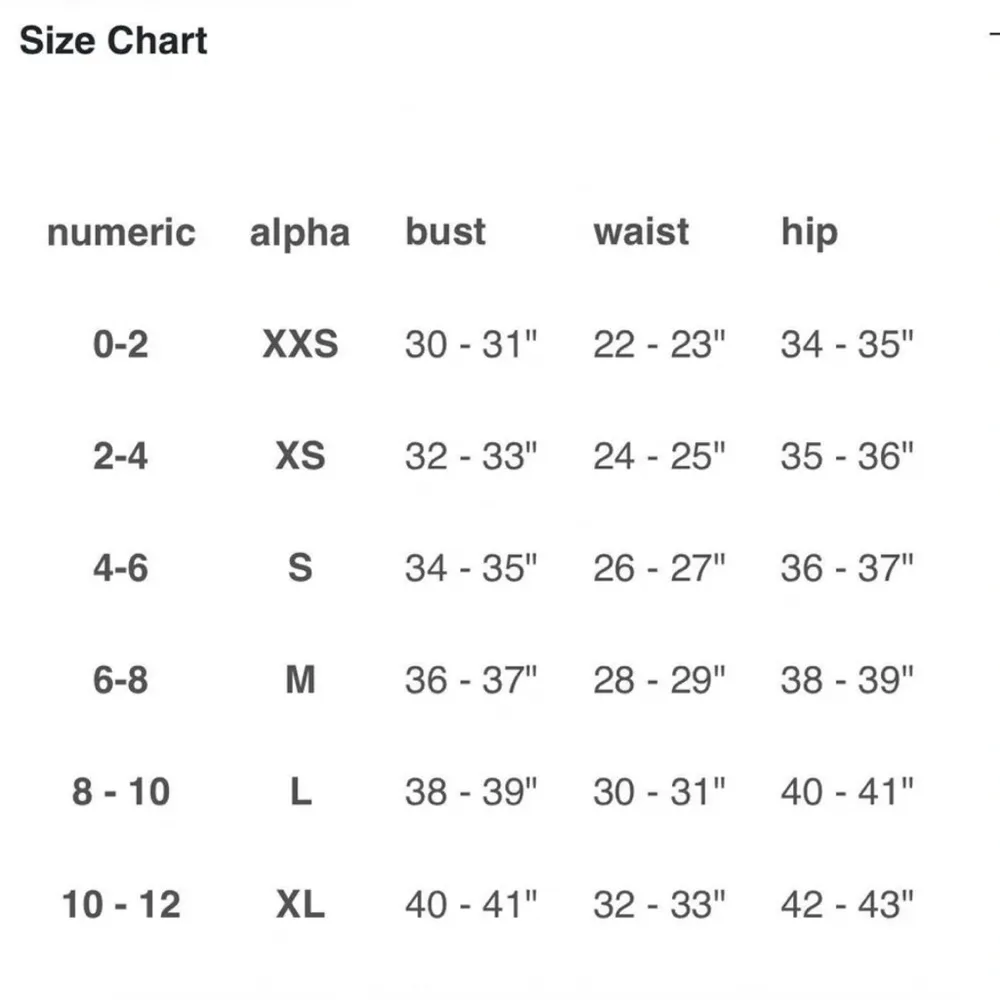Screen dimensions: 1000x1000
Task: Click the XL alpha size cell
Action: click(x=300, y=906)
